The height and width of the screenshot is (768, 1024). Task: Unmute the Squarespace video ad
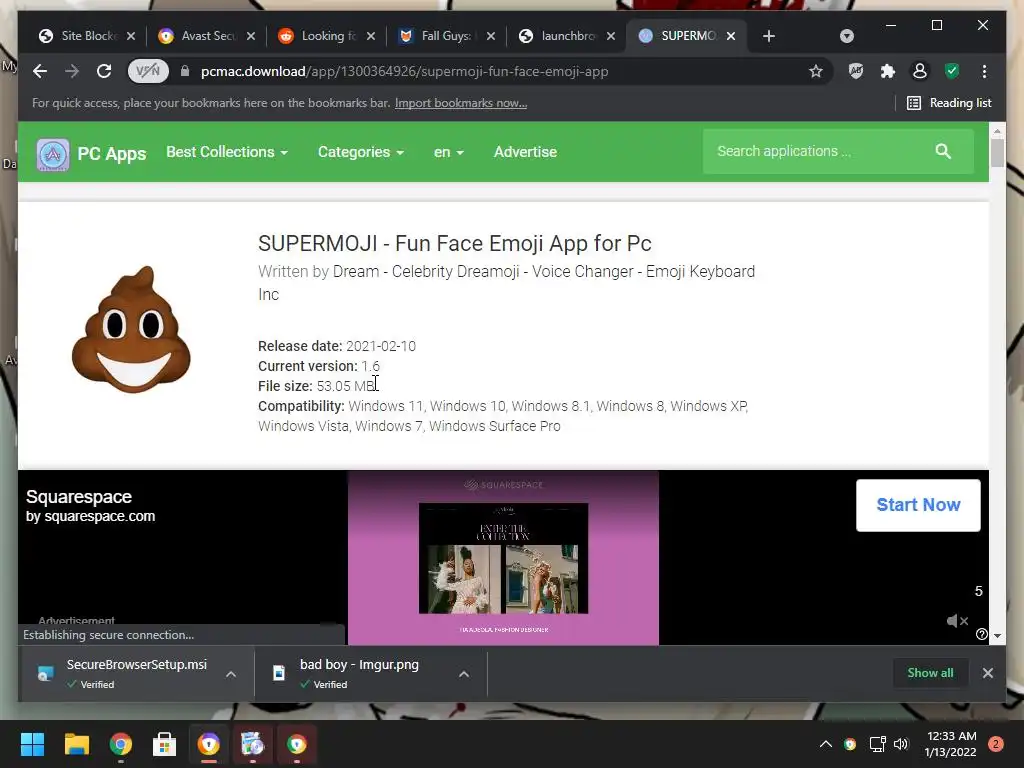point(957,620)
